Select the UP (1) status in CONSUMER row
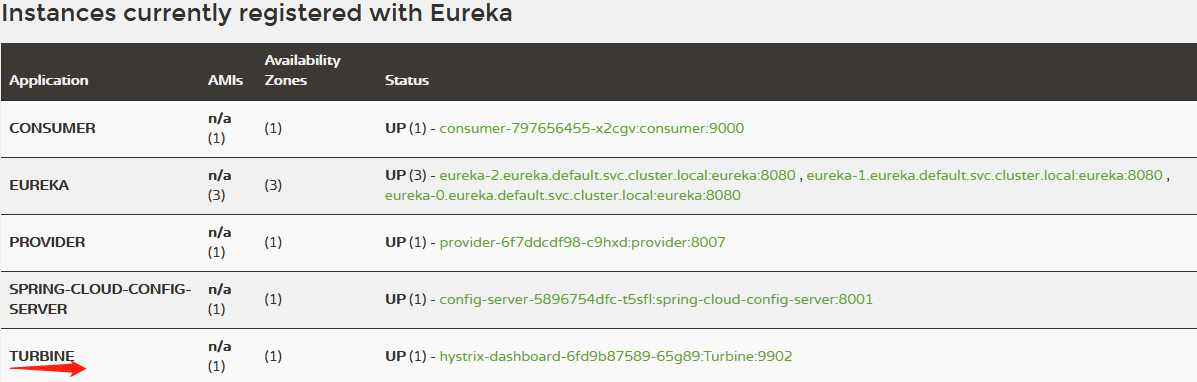 coord(405,128)
